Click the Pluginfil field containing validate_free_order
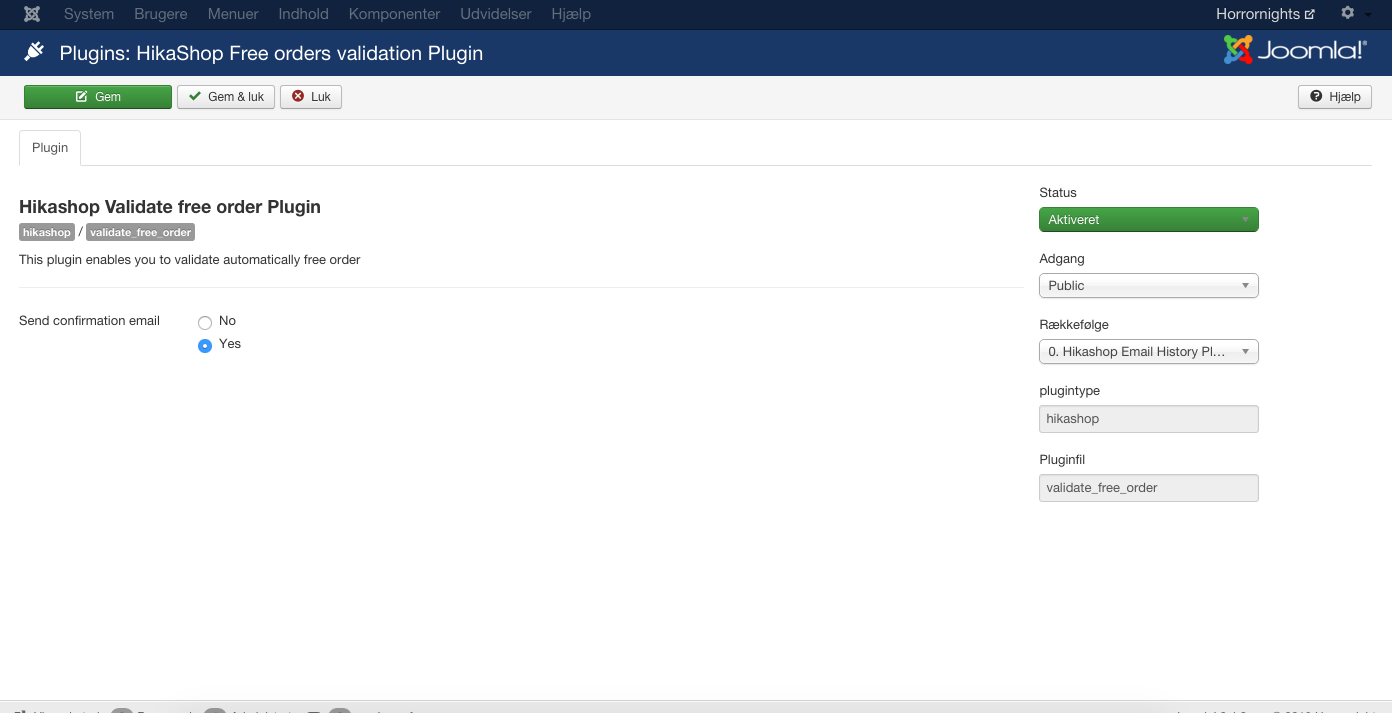Image resolution: width=1392 pixels, height=713 pixels. 1149,488
